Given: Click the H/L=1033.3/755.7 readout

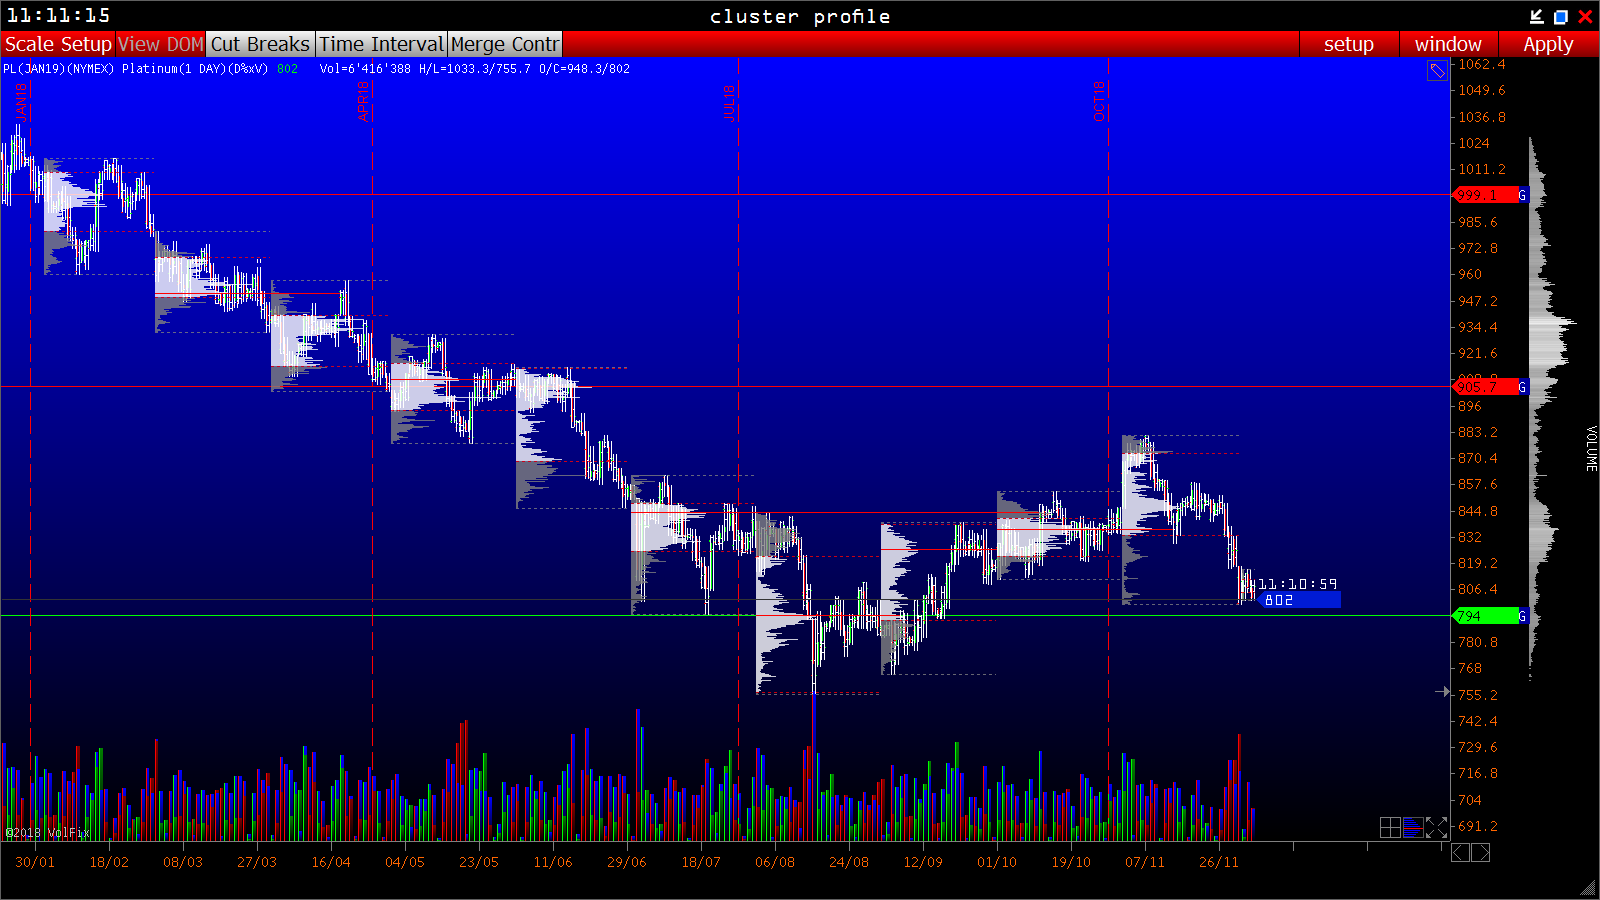Looking at the screenshot, I should point(475,69).
